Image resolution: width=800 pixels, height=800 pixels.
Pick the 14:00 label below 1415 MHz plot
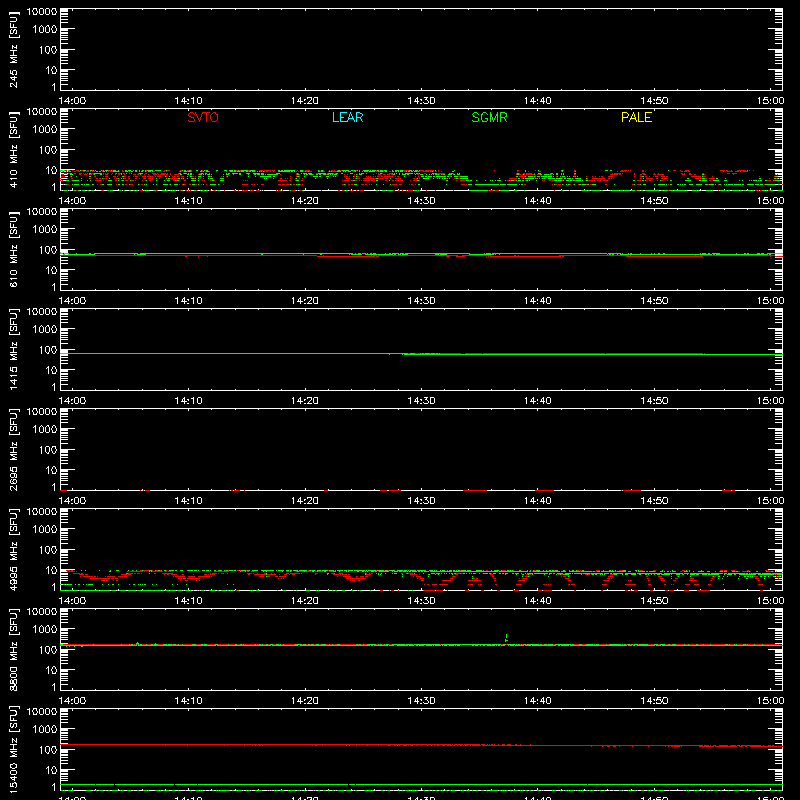click(x=72, y=401)
